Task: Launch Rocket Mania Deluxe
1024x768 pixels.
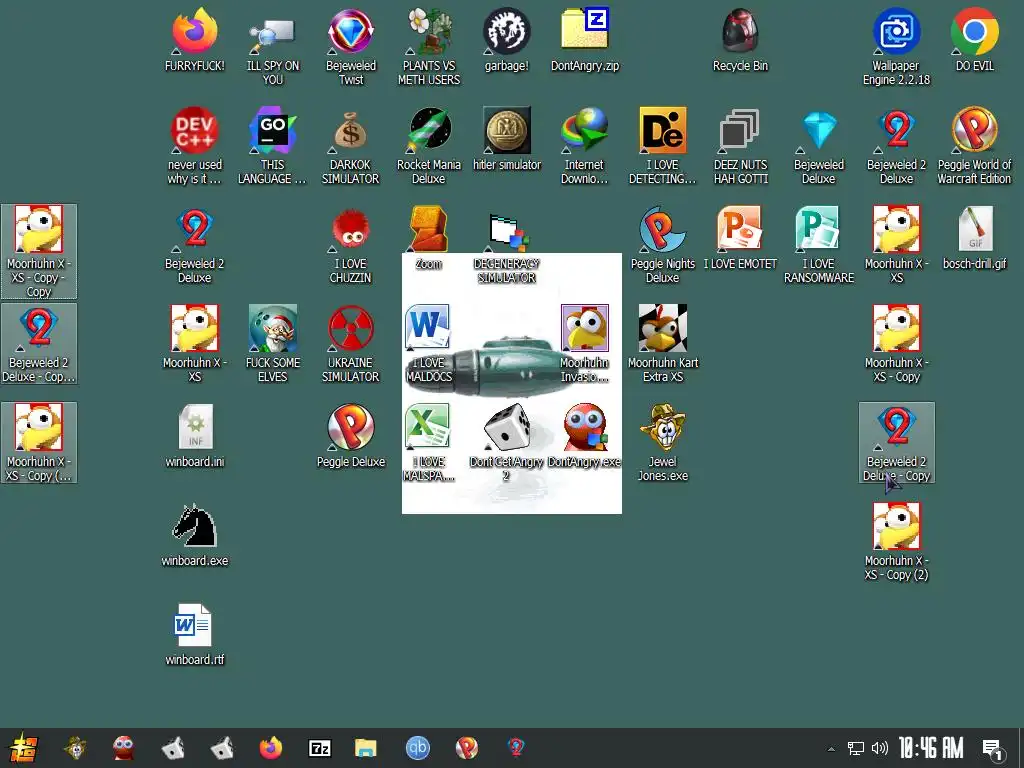Action: [x=429, y=145]
